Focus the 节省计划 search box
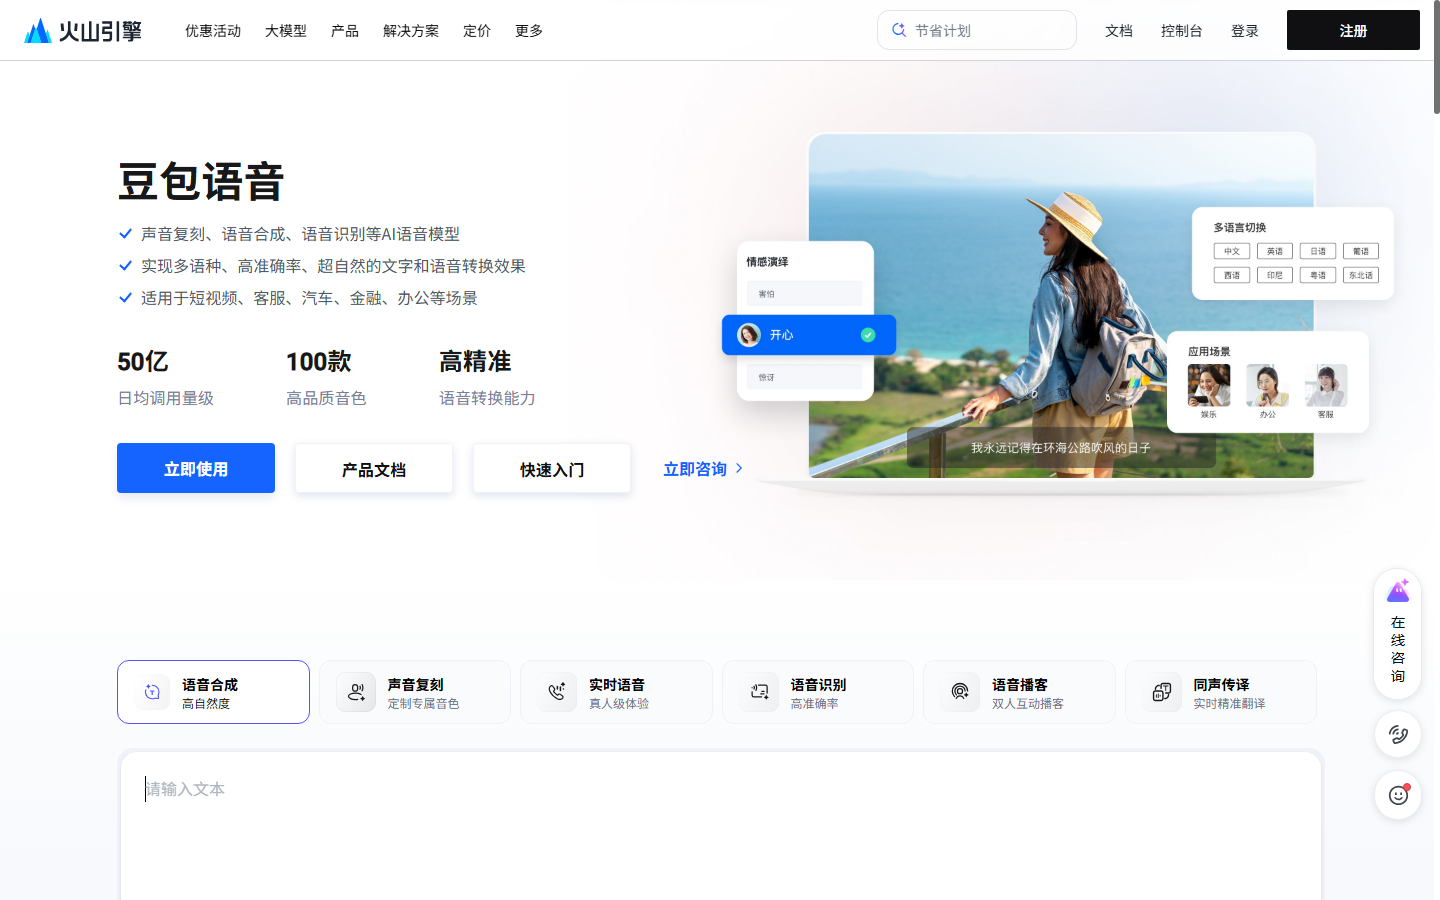The width and height of the screenshot is (1440, 900). (x=977, y=30)
